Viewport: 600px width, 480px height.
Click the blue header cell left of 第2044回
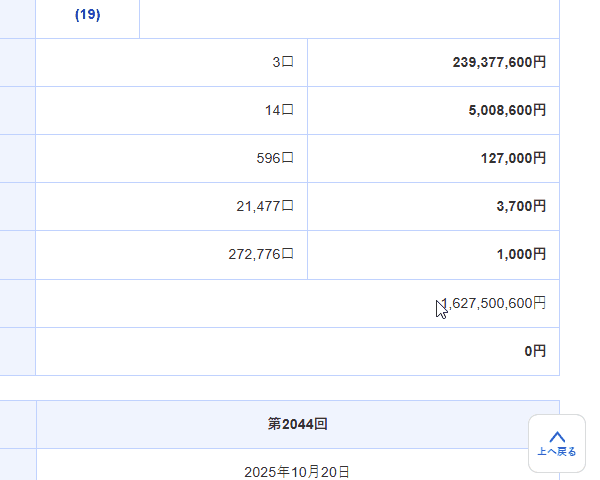pyautogui.click(x=17, y=424)
